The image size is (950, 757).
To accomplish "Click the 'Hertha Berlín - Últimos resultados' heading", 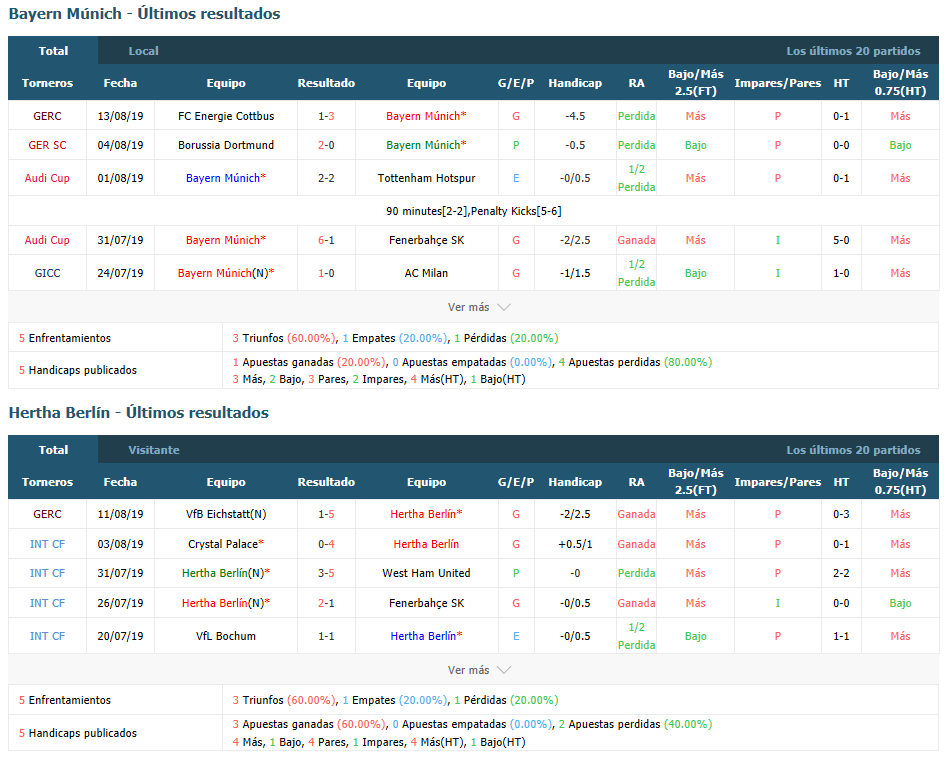I will (x=139, y=412).
